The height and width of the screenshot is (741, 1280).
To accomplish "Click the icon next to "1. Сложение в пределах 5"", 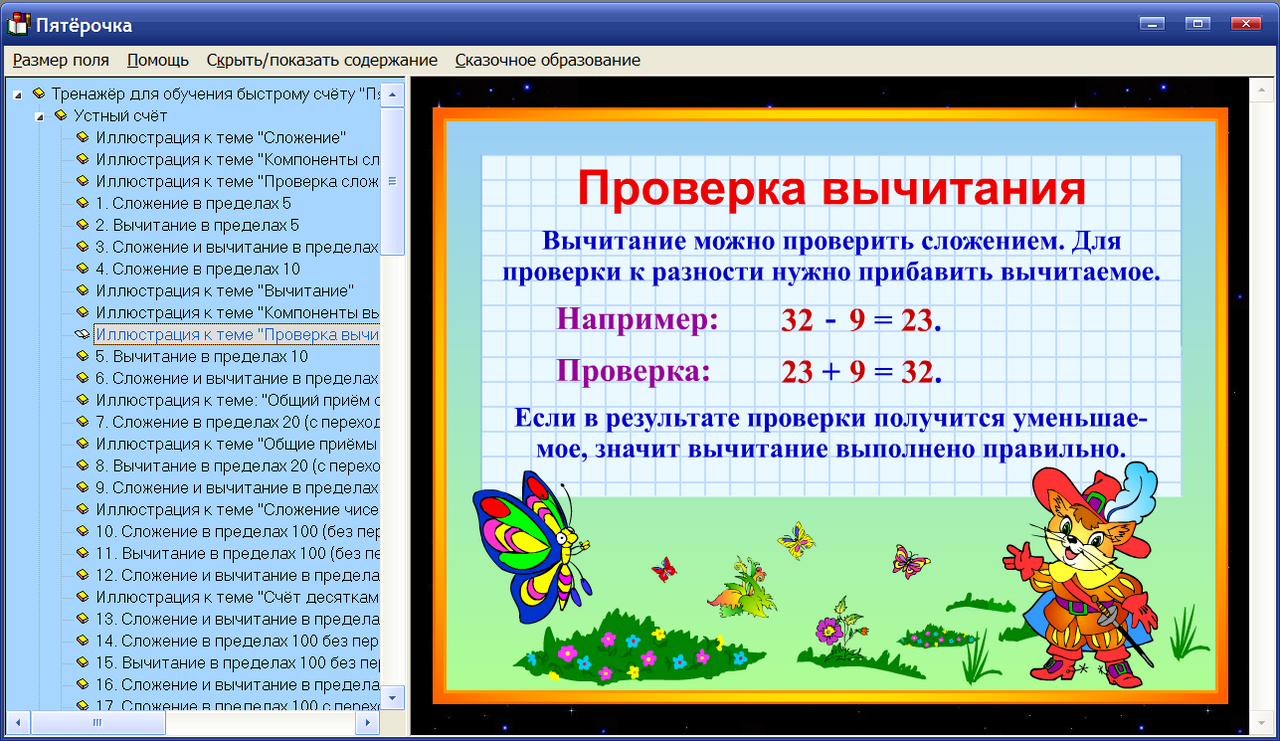I will pyautogui.click(x=82, y=202).
